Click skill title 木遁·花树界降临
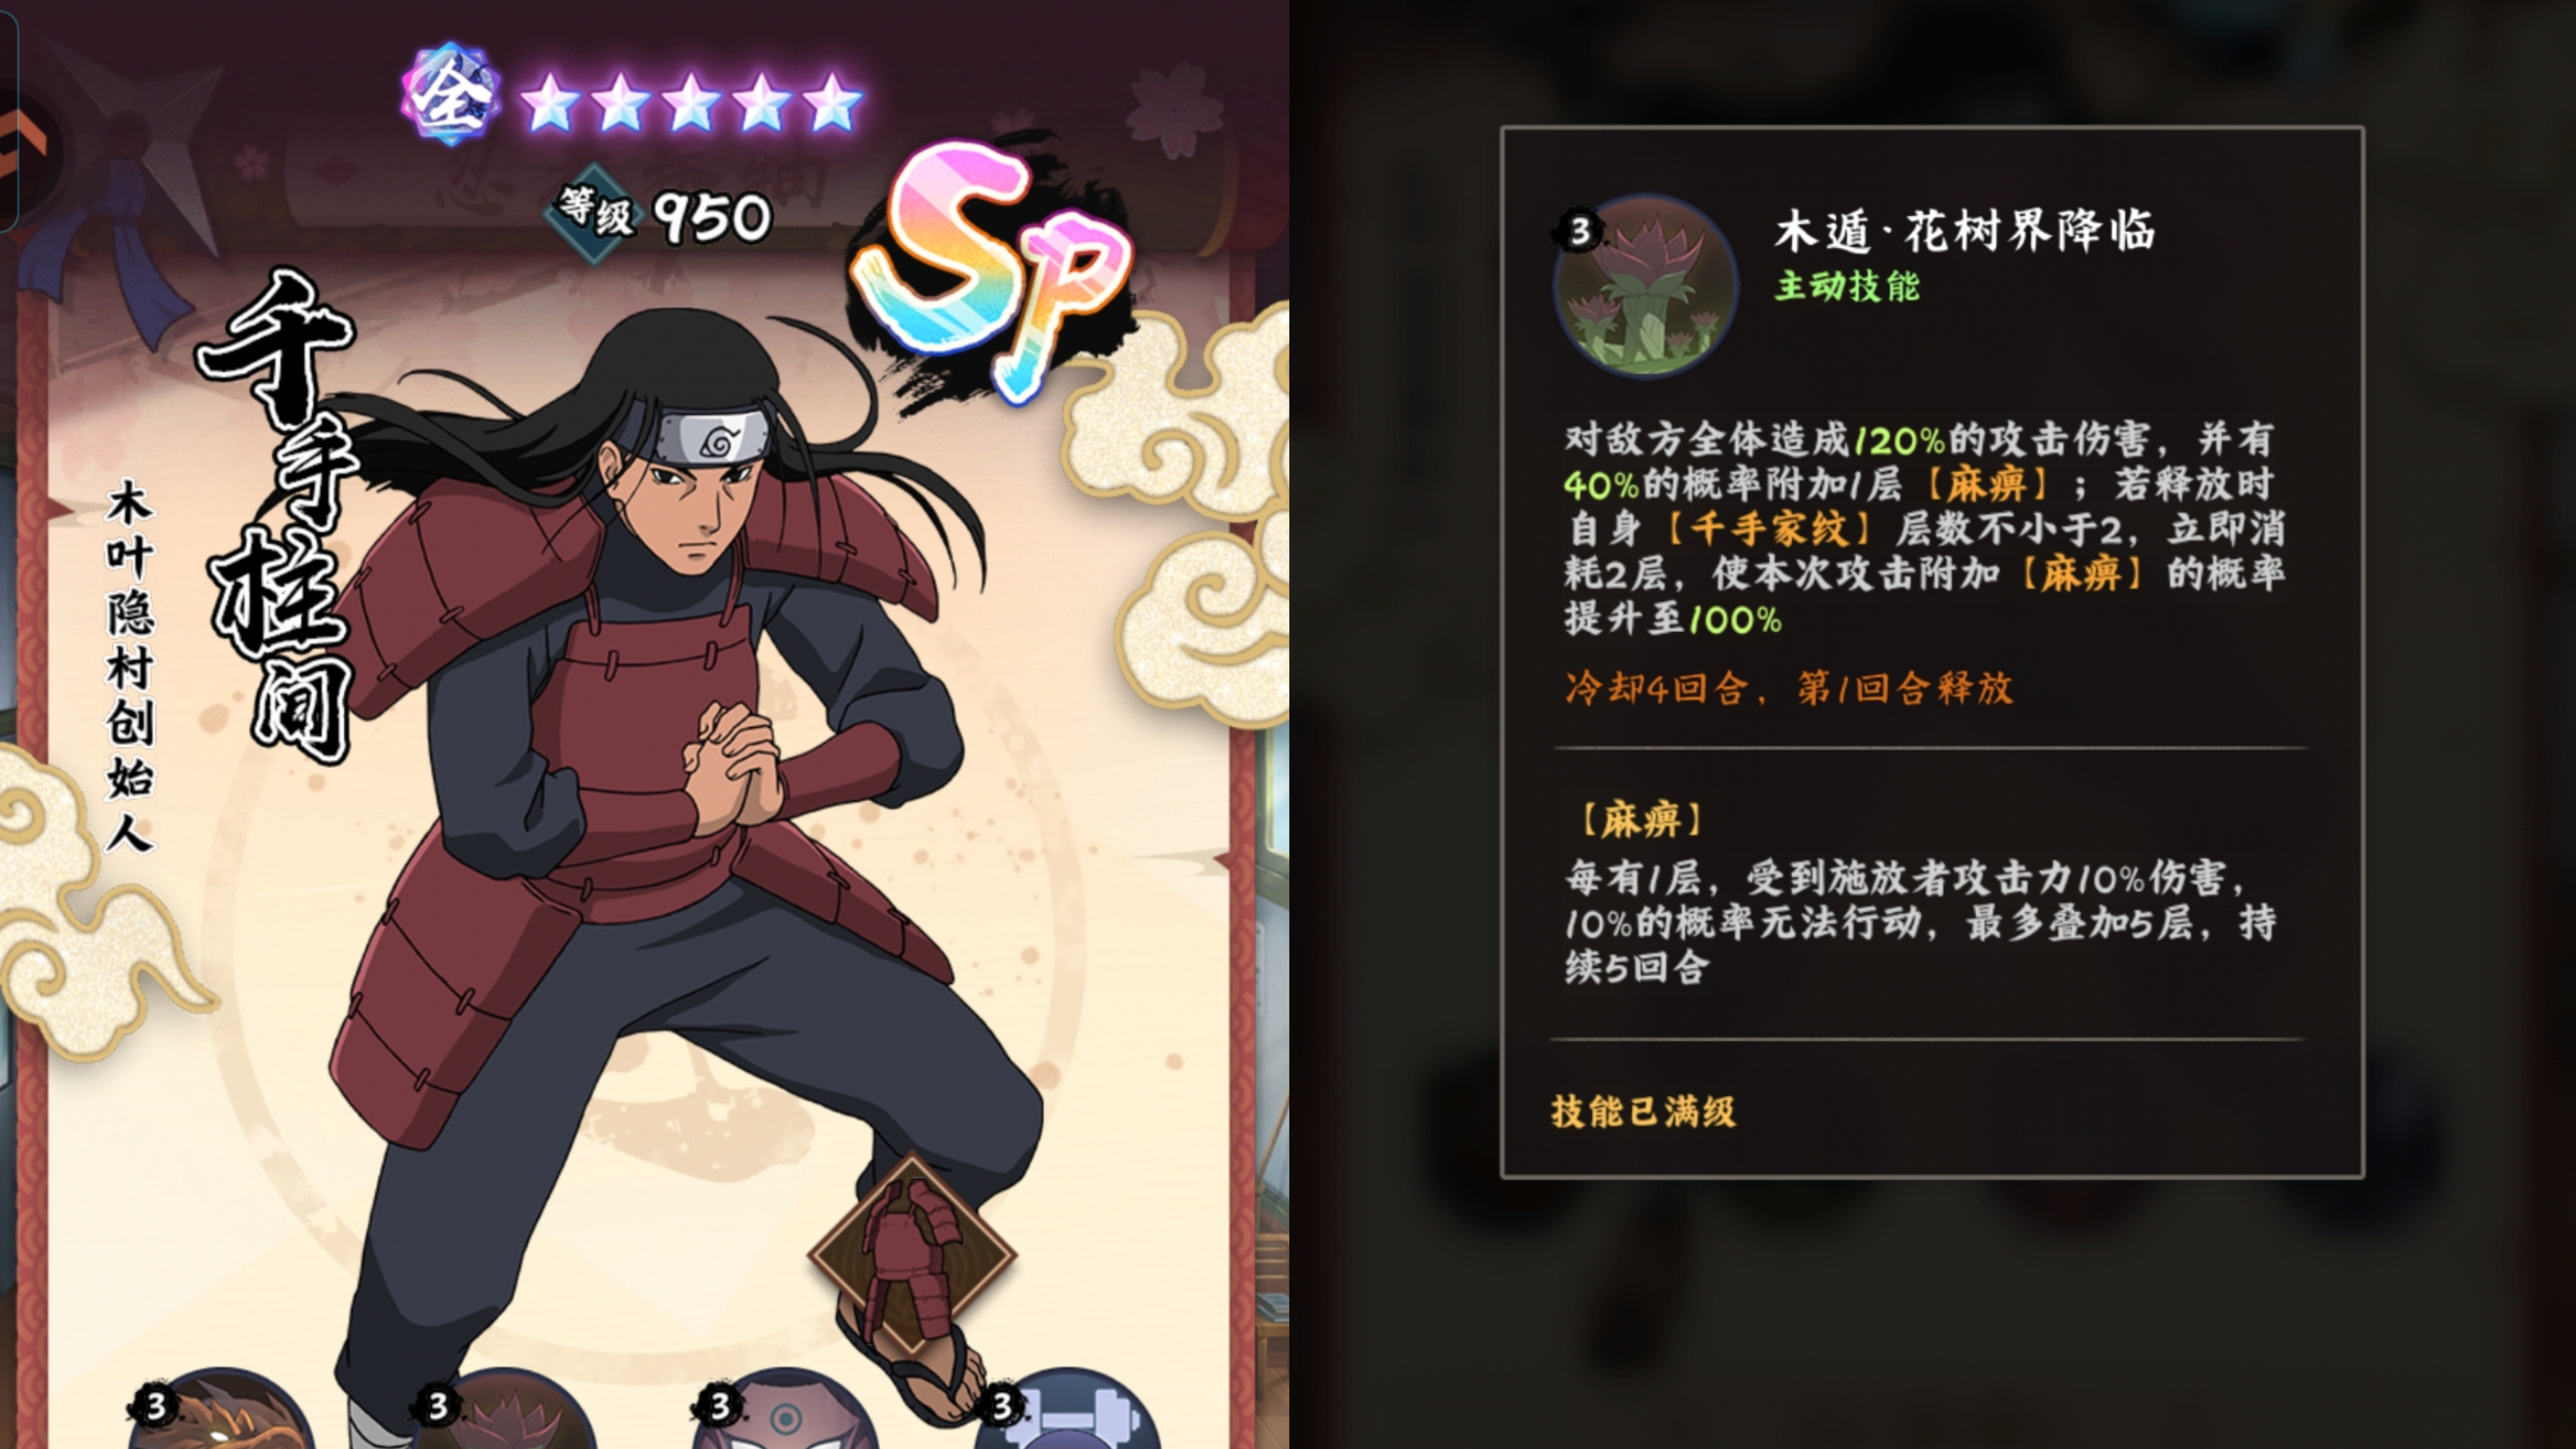This screenshot has height=1449, width=2576. (x=1965, y=231)
